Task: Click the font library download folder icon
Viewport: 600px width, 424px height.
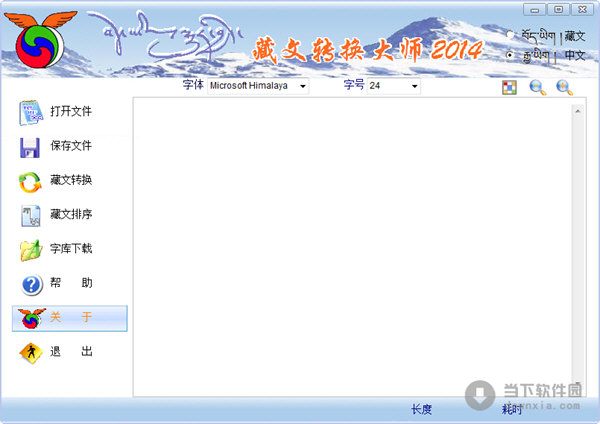Action: [x=31, y=250]
